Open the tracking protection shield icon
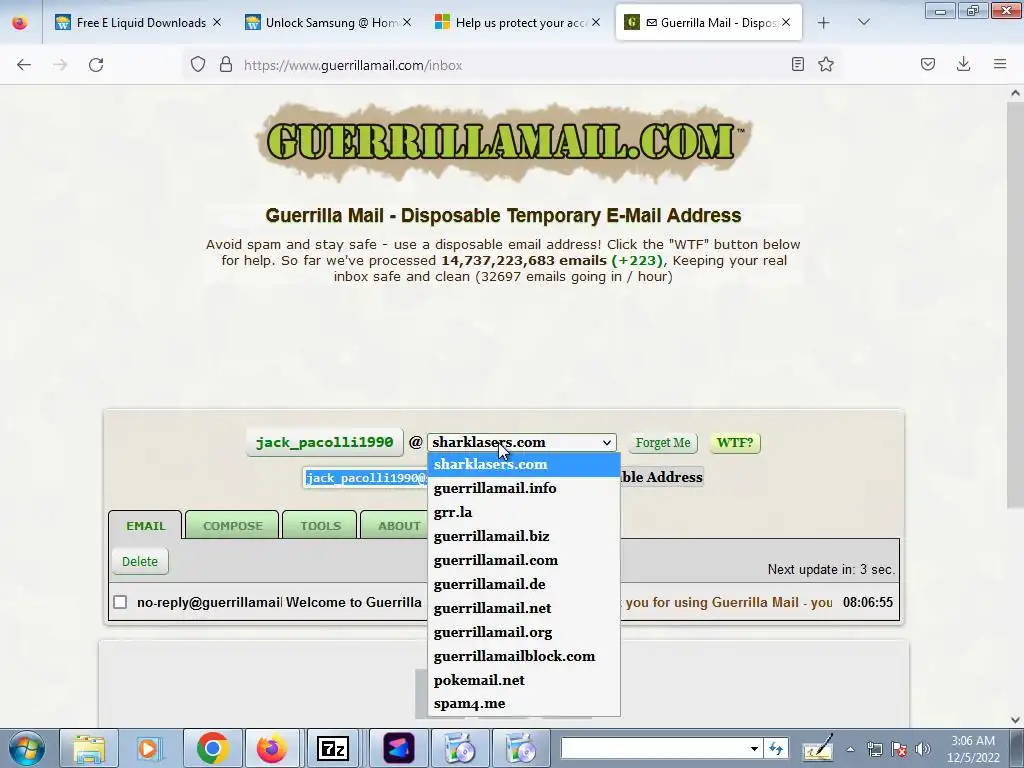The width and height of the screenshot is (1024, 768). [198, 65]
